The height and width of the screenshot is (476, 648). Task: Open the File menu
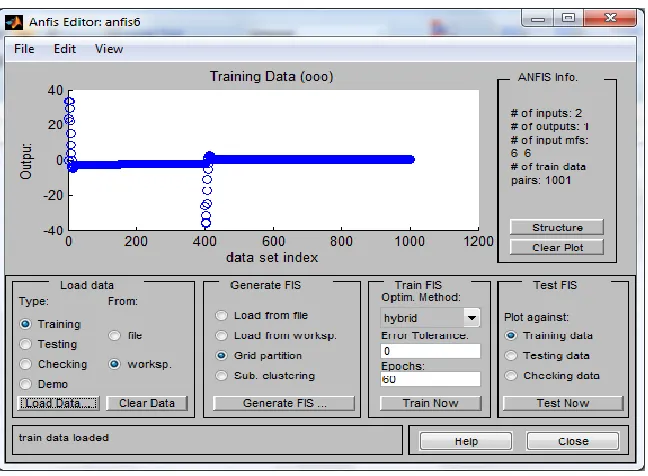[x=24, y=49]
